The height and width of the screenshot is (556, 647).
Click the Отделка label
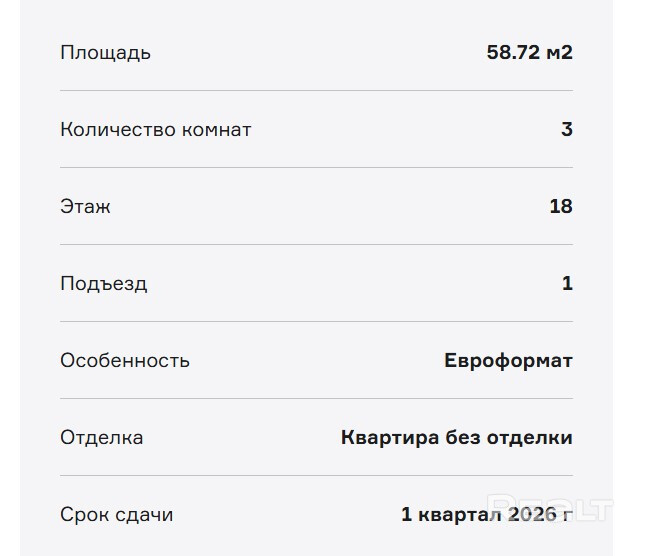click(x=101, y=438)
